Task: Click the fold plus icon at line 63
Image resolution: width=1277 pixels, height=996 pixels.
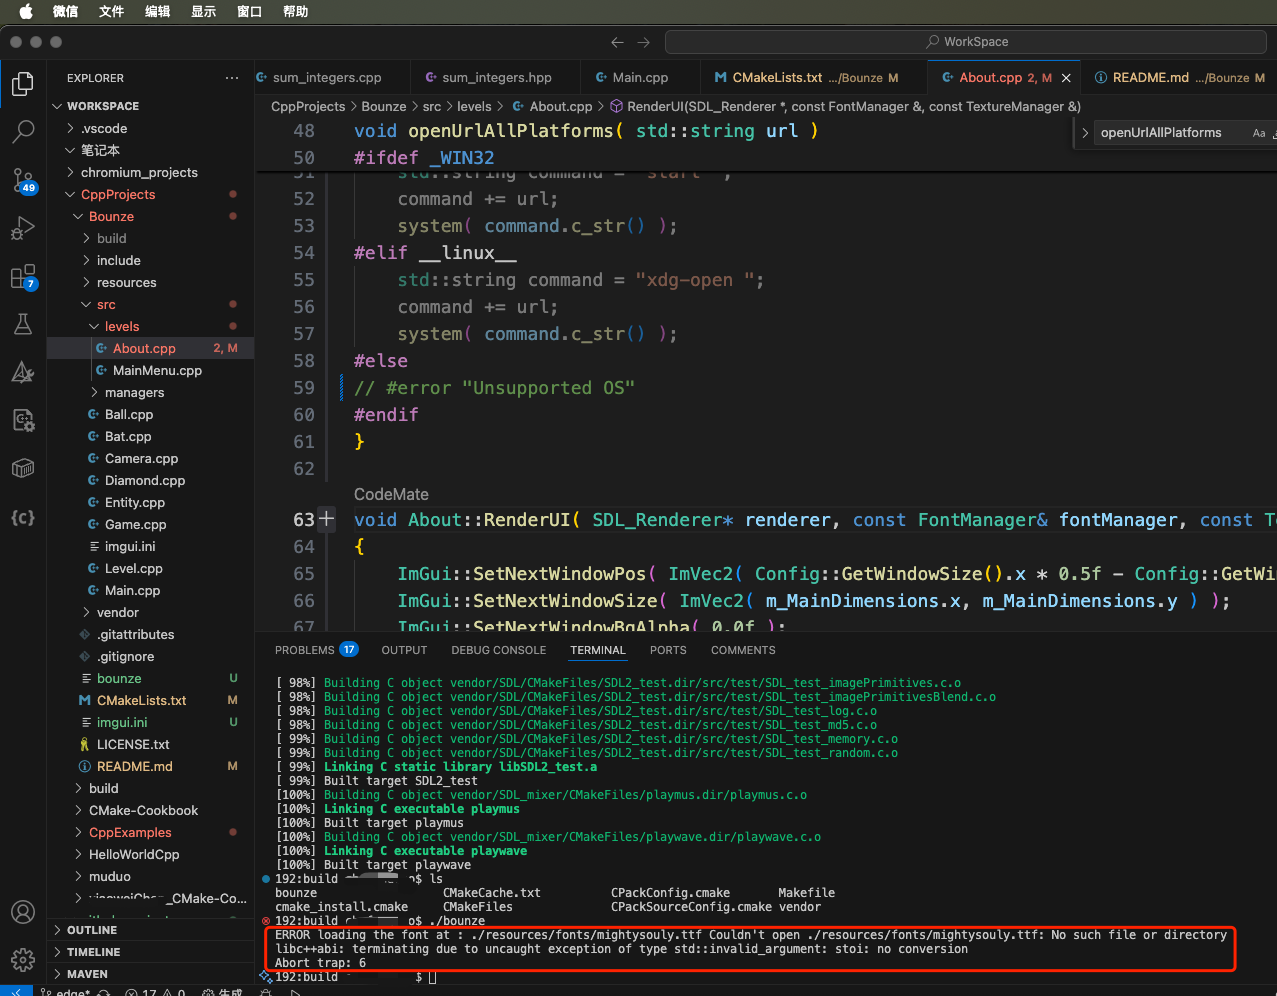Action: (x=327, y=519)
